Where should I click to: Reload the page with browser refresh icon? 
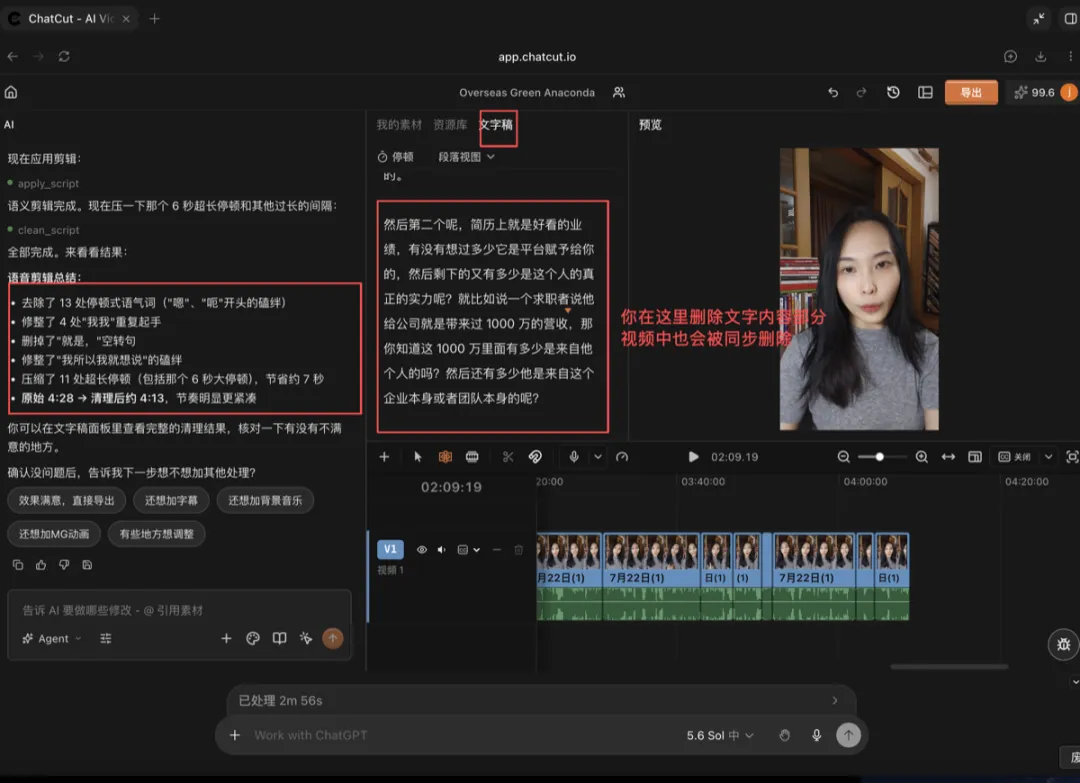pos(64,56)
